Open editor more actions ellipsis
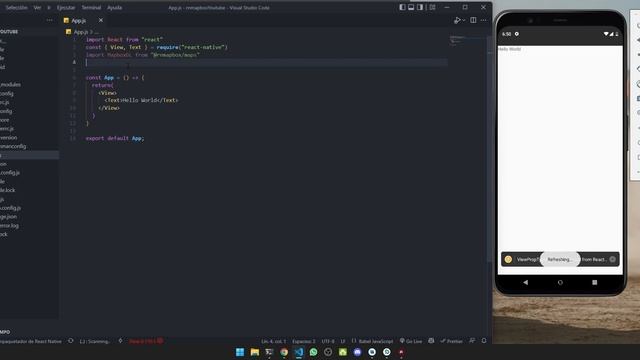 click(x=484, y=20)
